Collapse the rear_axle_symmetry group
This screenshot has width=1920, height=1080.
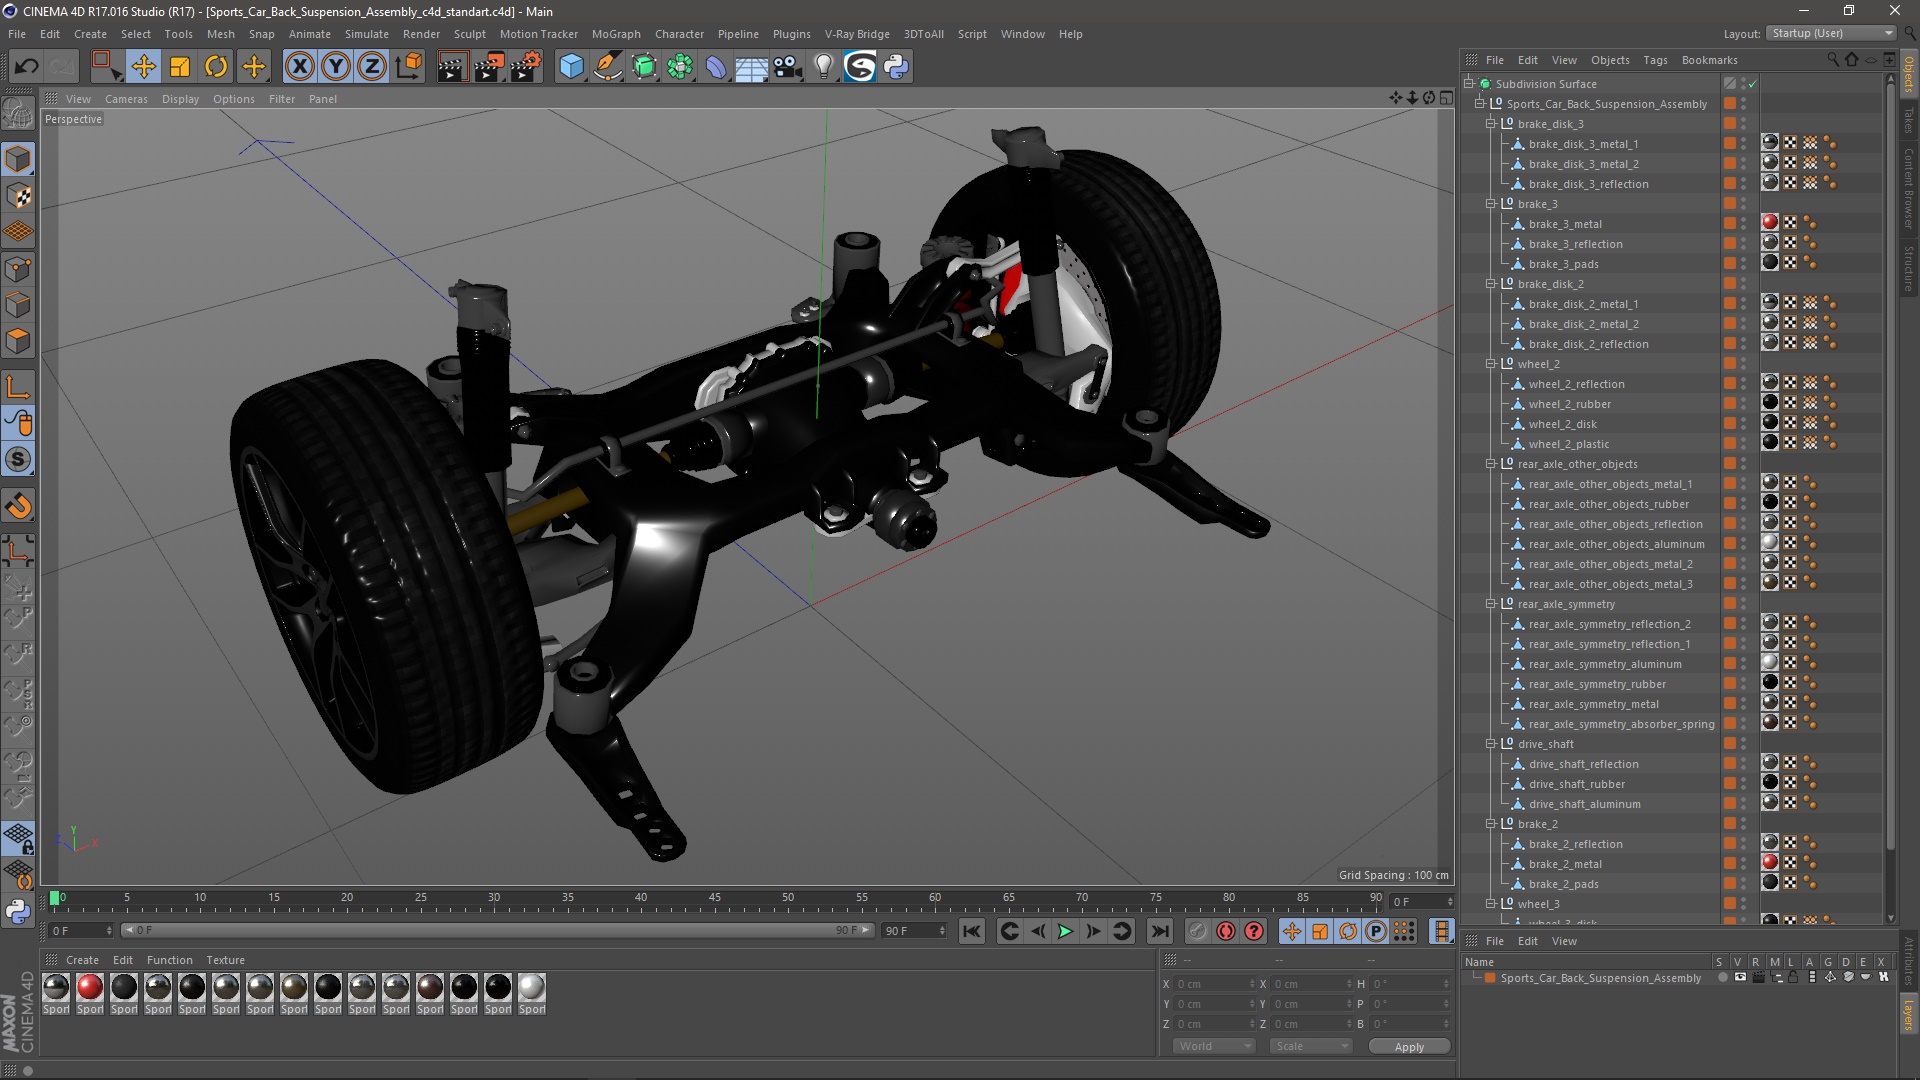(1491, 604)
